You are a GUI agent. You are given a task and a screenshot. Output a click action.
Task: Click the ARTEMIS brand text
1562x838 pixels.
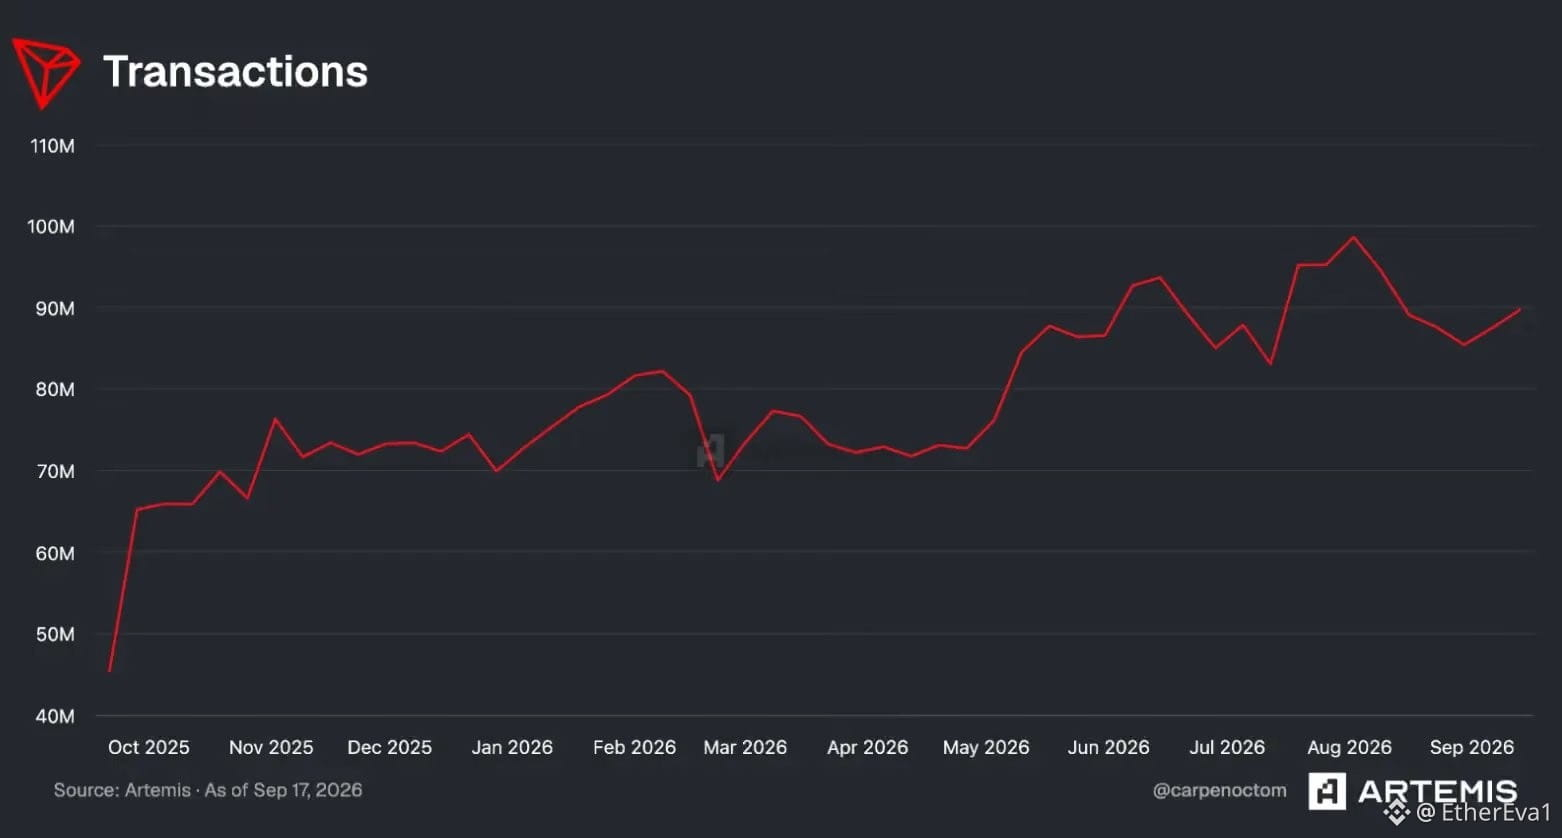click(1437, 791)
